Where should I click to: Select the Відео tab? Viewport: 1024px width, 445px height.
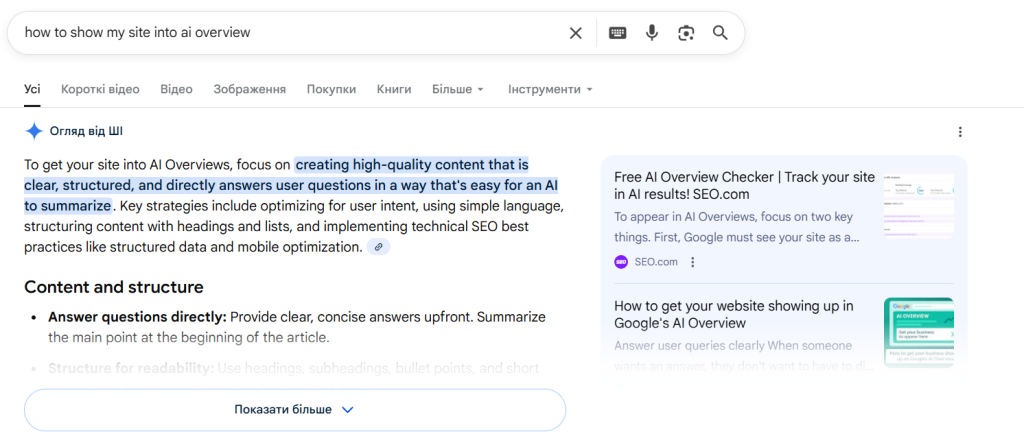tap(176, 89)
